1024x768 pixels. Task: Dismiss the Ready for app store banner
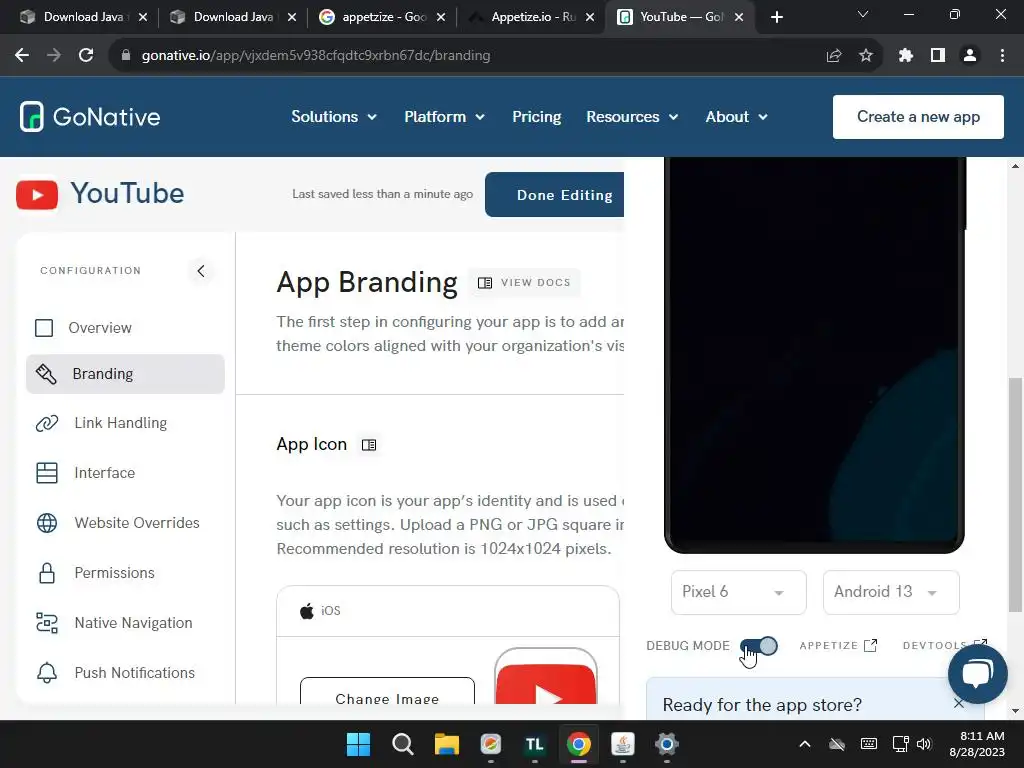click(958, 703)
